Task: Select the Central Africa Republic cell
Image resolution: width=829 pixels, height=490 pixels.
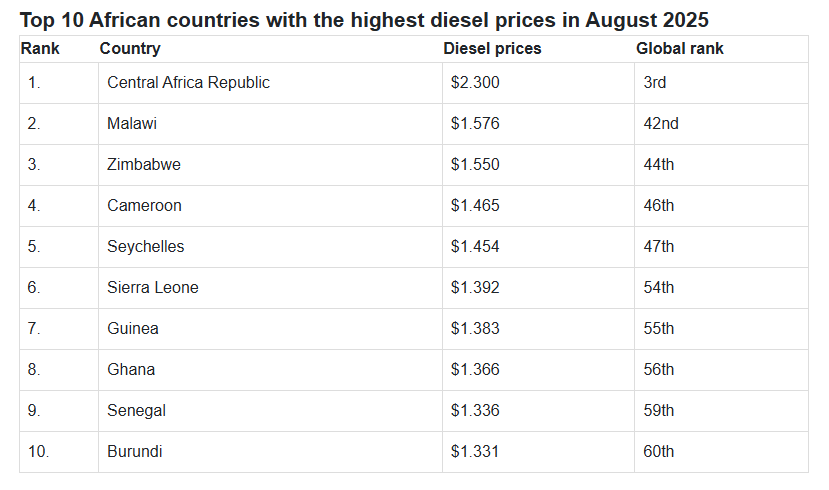Action: (x=188, y=83)
